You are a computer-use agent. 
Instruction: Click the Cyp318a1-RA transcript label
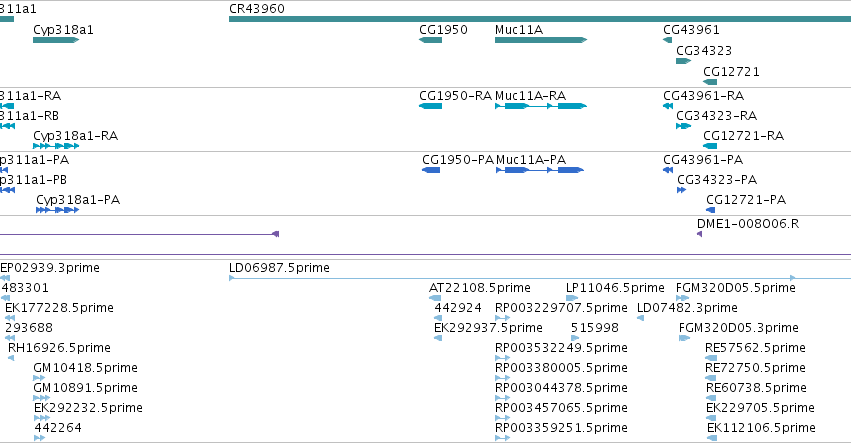[x=75, y=136]
